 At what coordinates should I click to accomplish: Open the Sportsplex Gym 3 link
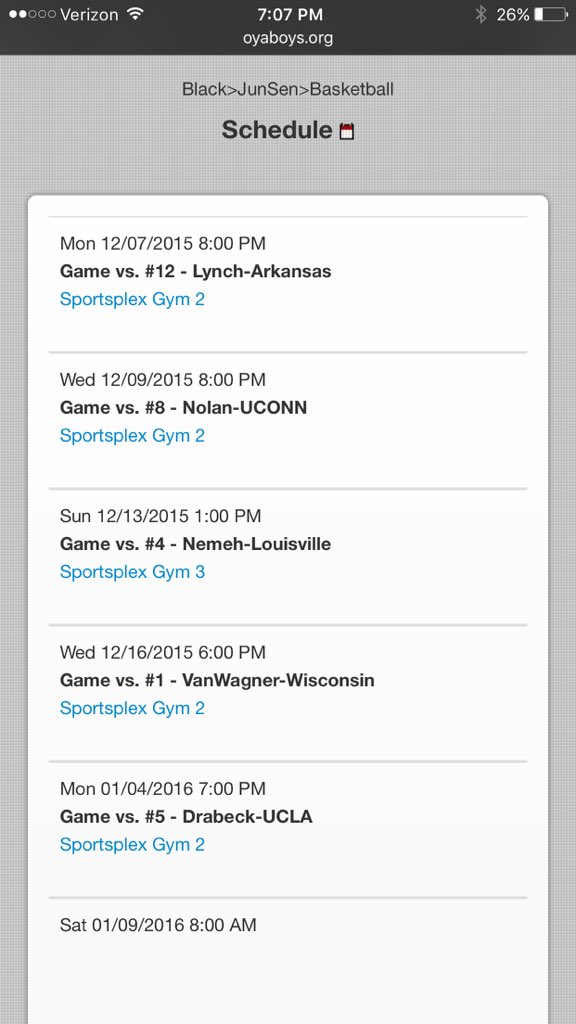point(132,572)
